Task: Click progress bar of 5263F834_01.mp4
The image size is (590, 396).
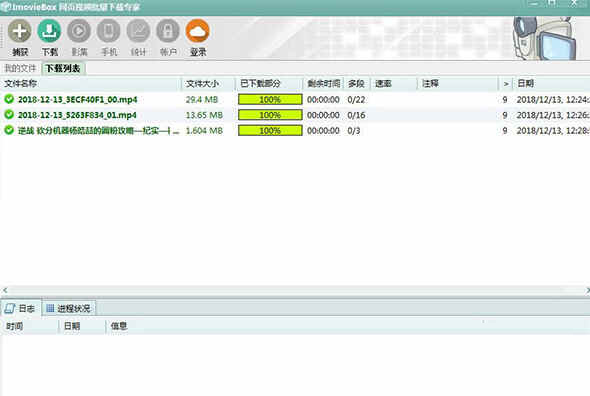Action: tap(270, 115)
